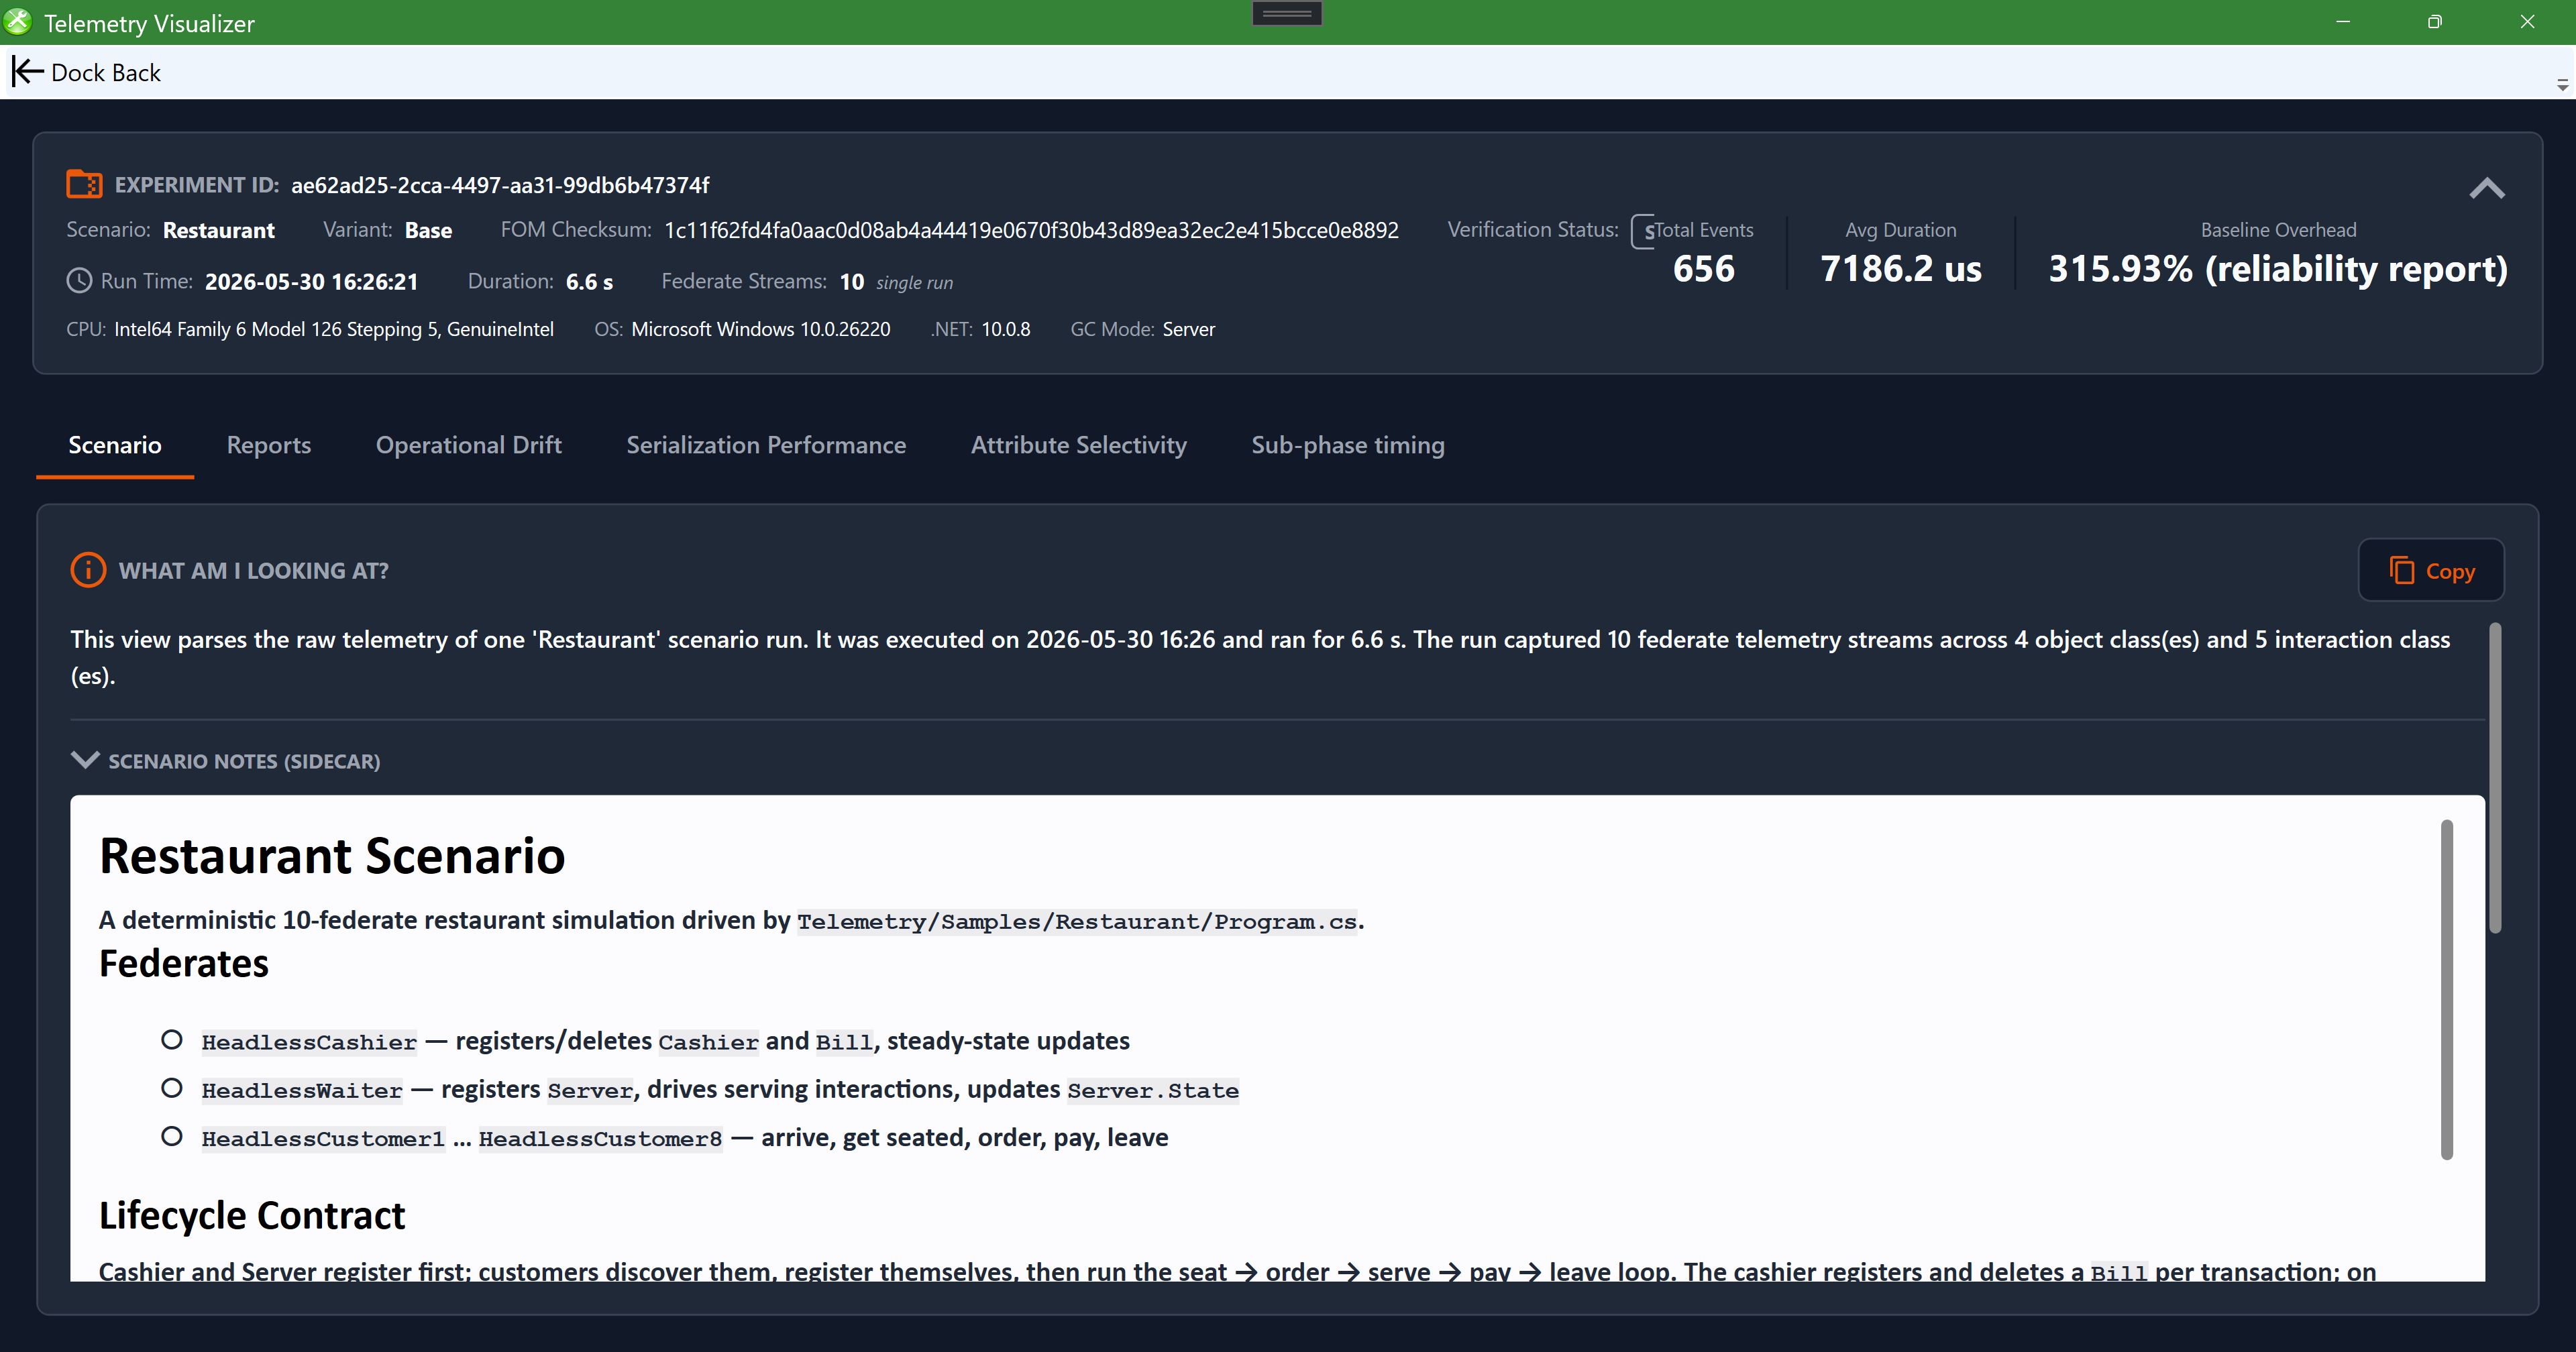Viewport: 2576px width, 1352px height.
Task: Switch to the Reports tab
Action: click(x=269, y=445)
